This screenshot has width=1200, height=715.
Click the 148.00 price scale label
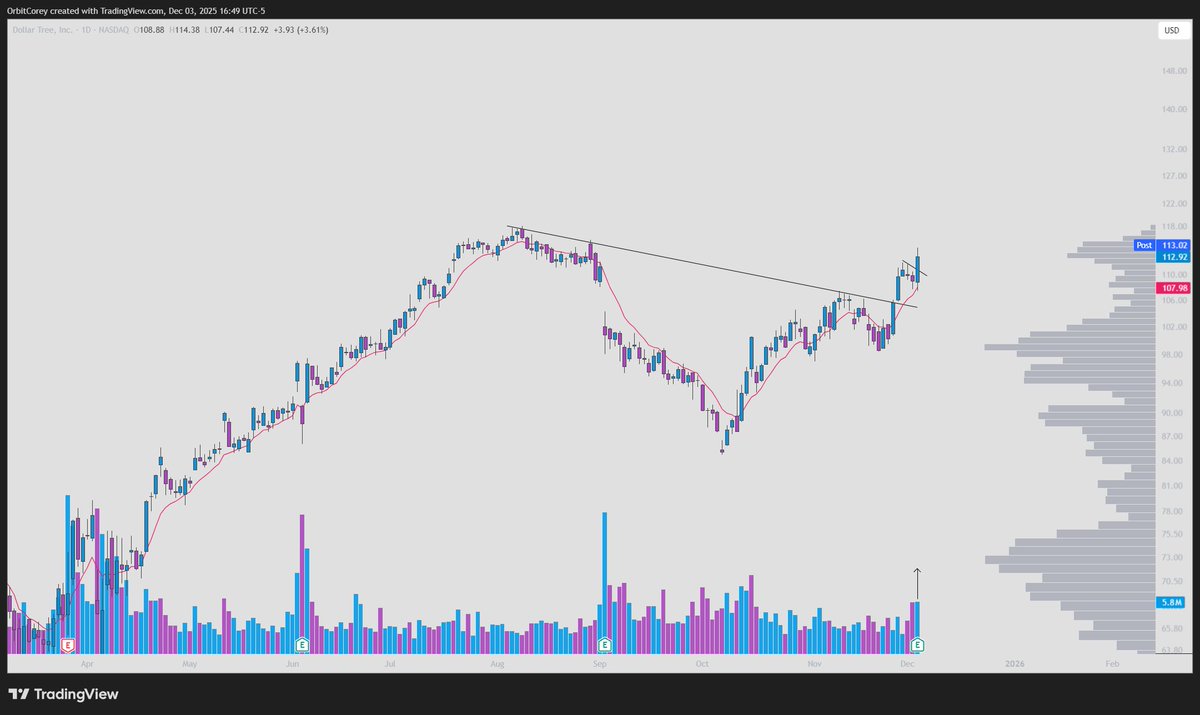click(x=1174, y=71)
